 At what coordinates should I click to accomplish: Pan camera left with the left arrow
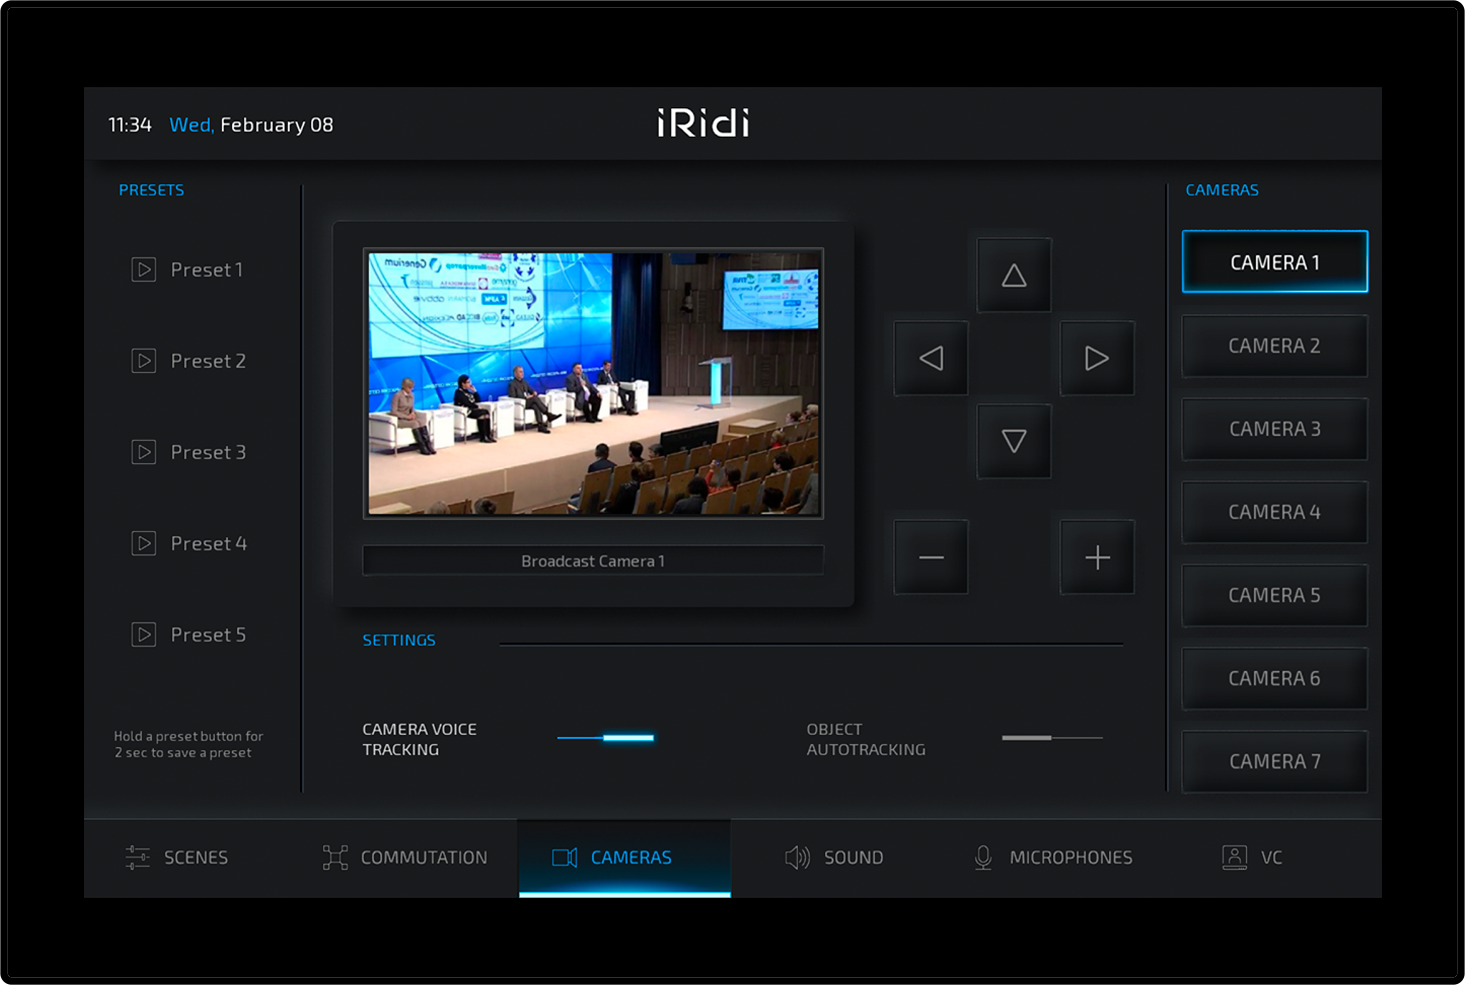pyautogui.click(x=931, y=358)
